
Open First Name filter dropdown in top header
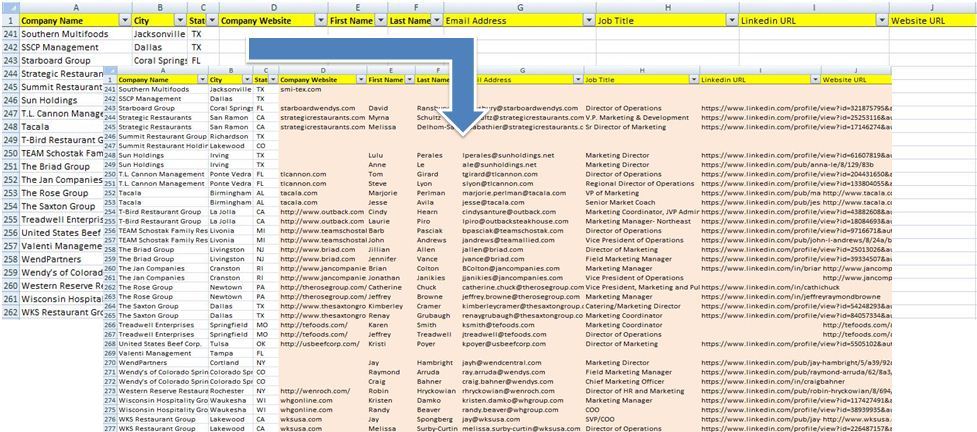(x=379, y=20)
